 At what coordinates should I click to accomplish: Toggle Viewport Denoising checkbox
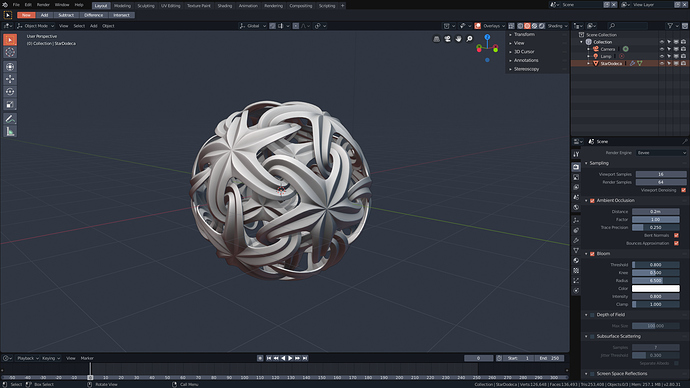click(x=683, y=190)
